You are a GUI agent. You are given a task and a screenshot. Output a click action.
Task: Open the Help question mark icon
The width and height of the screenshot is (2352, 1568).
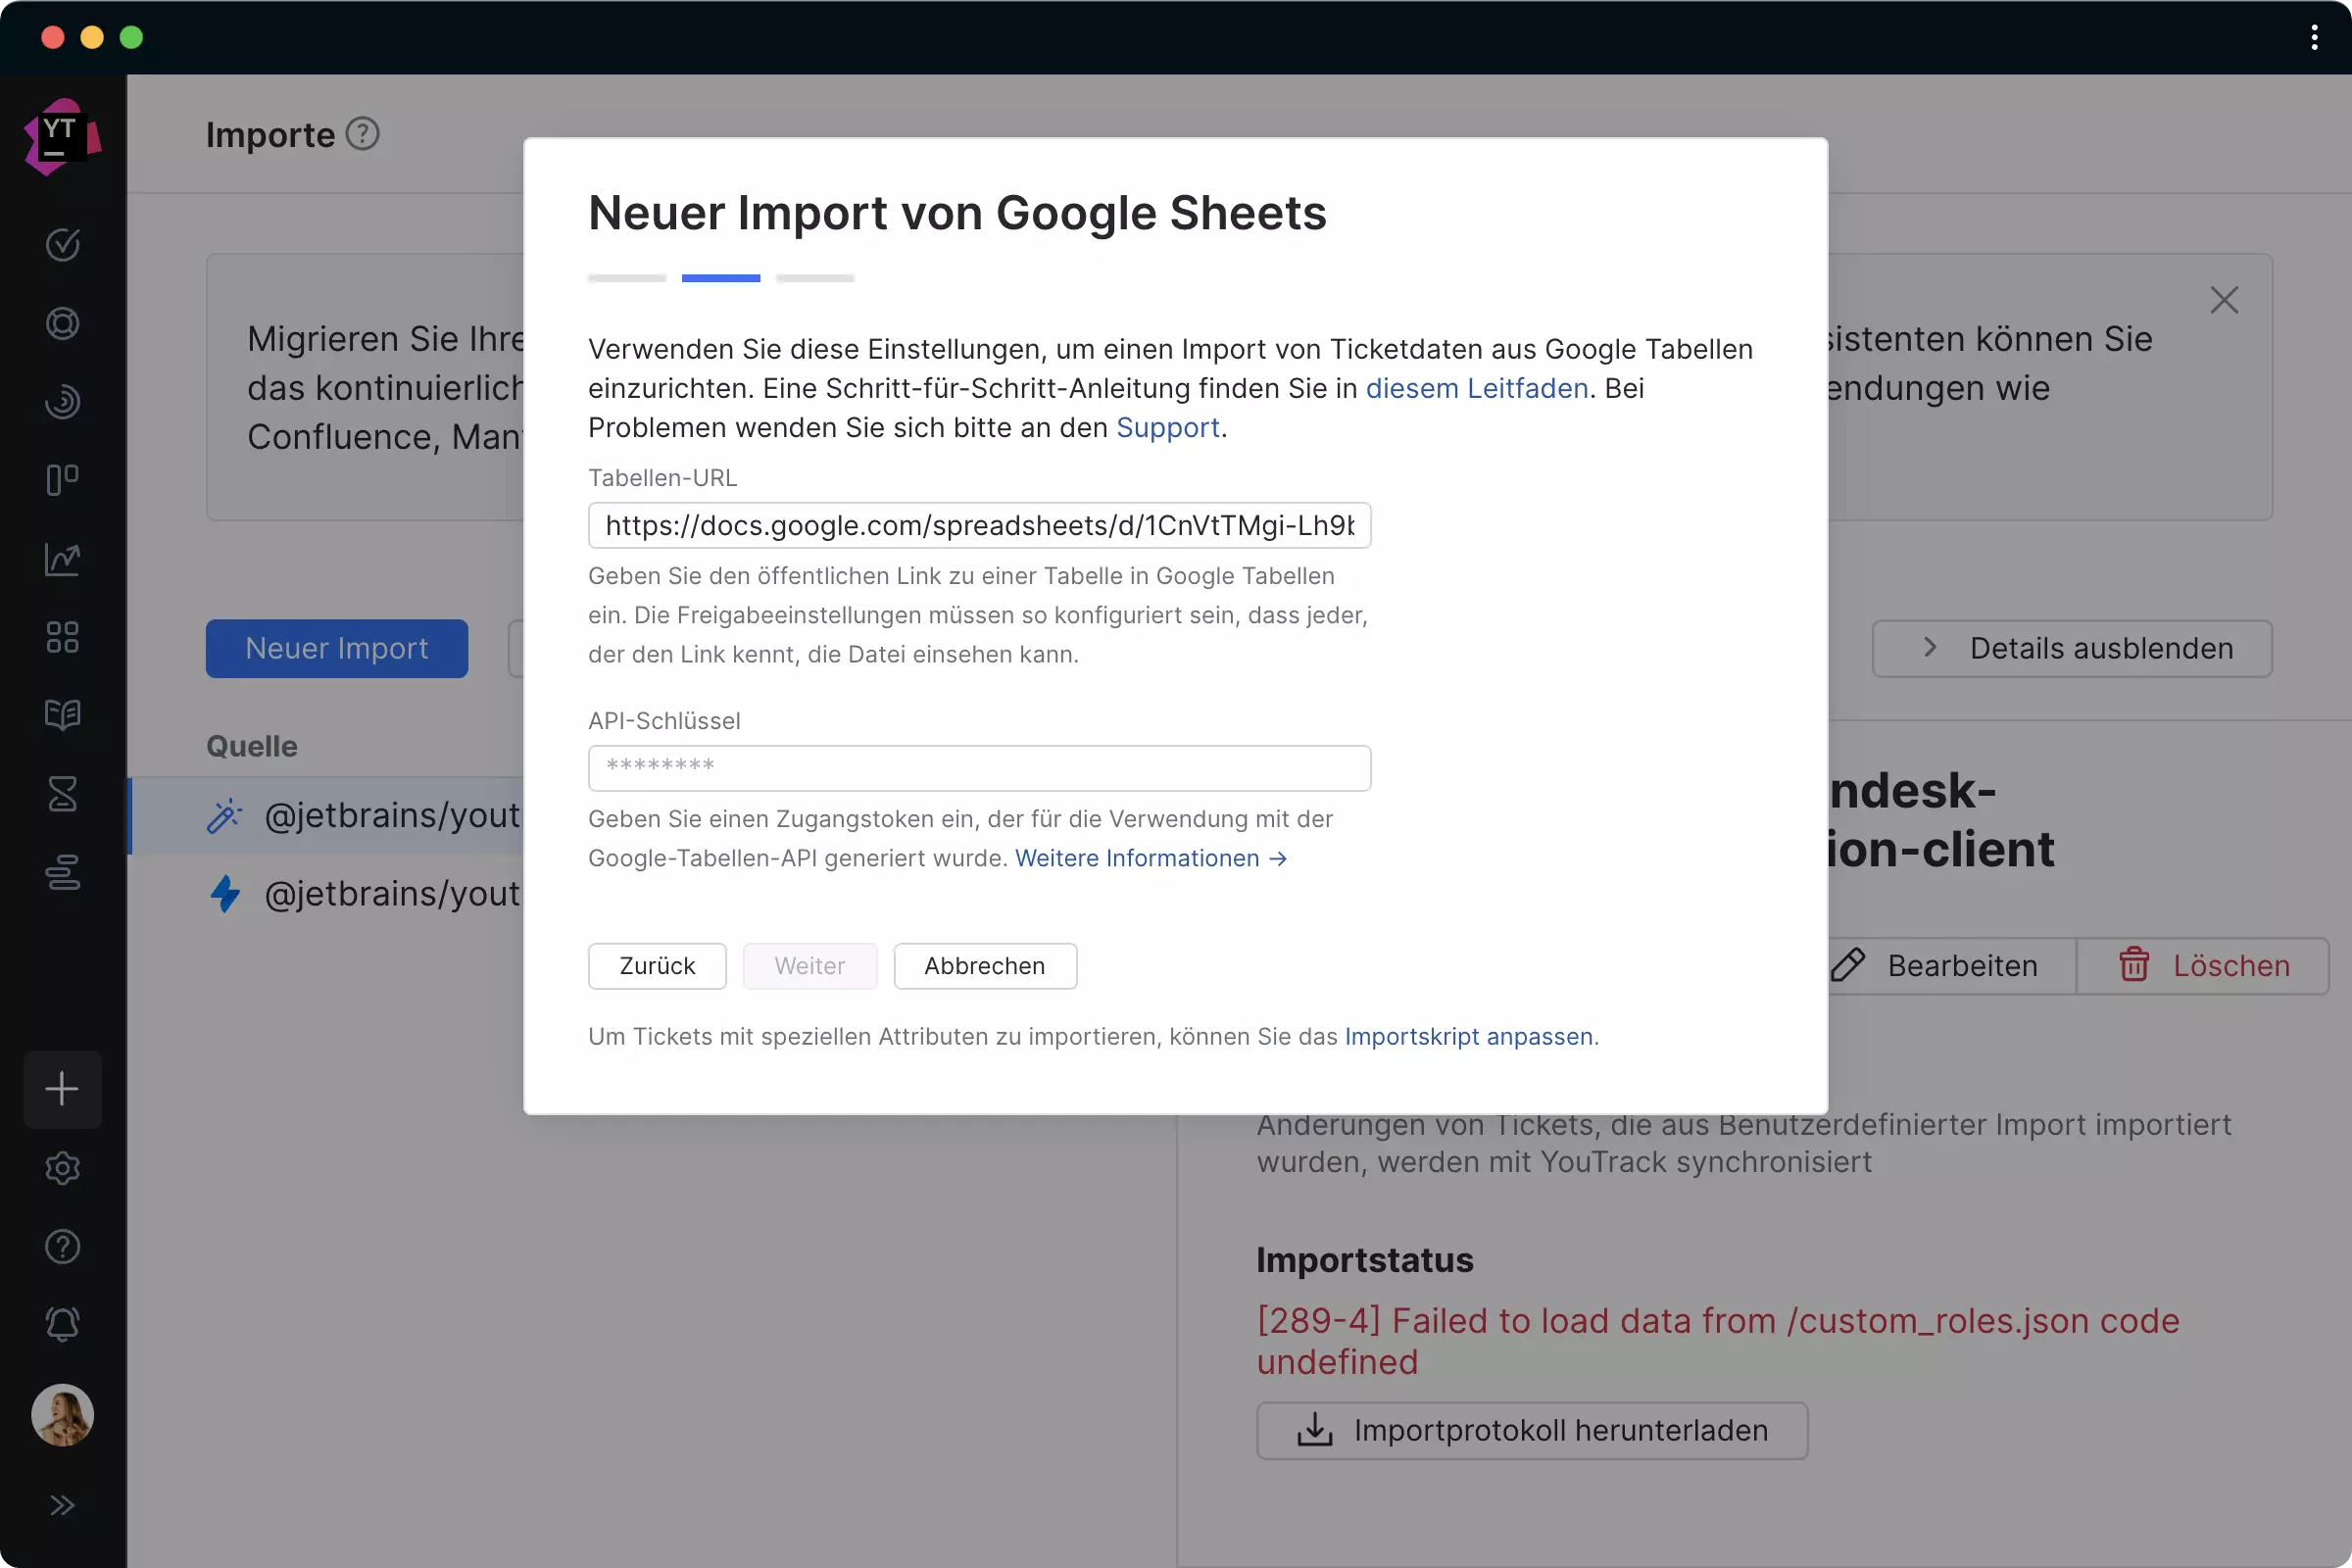coord(62,1246)
